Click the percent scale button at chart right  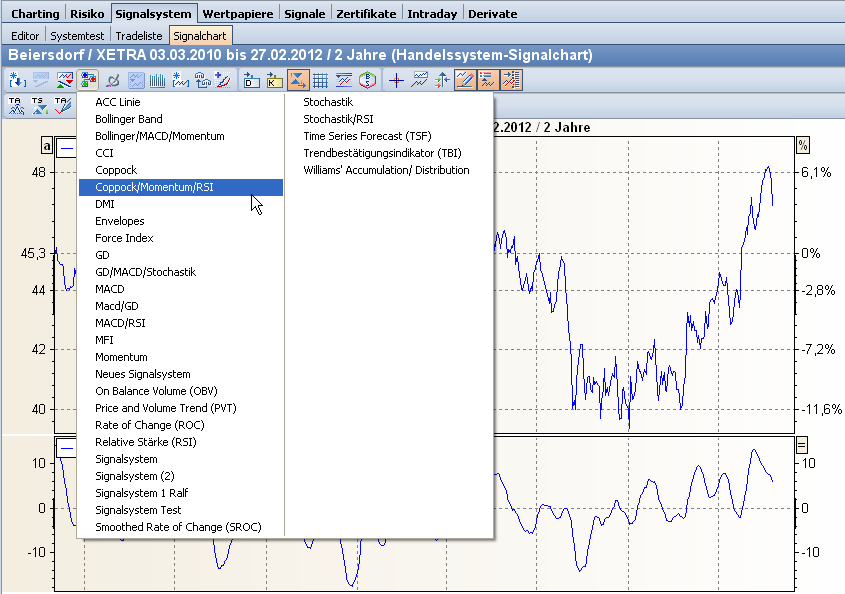802,146
